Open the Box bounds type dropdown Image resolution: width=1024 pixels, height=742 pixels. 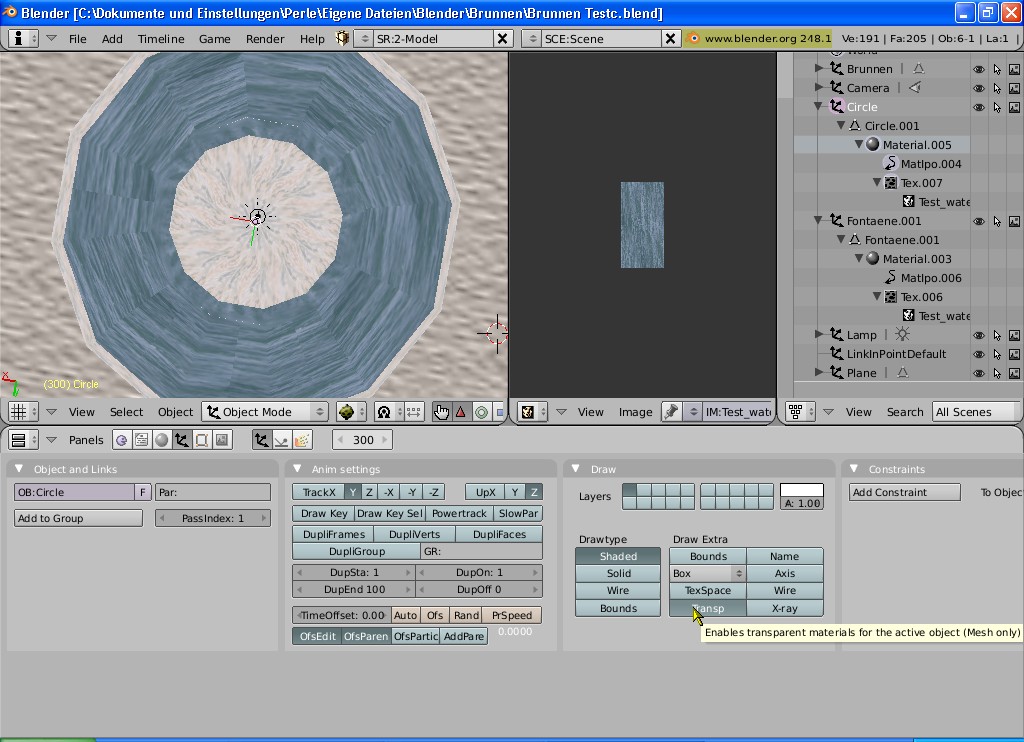coord(708,573)
